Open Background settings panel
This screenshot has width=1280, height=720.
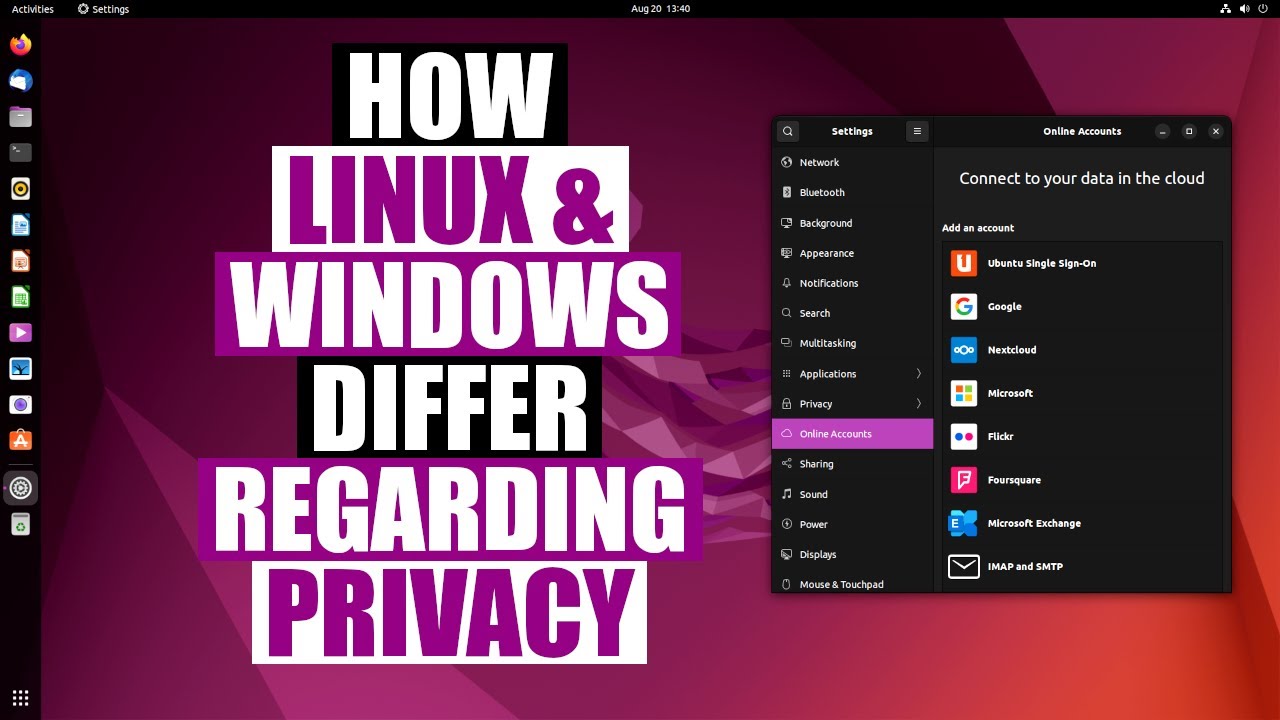pos(852,223)
